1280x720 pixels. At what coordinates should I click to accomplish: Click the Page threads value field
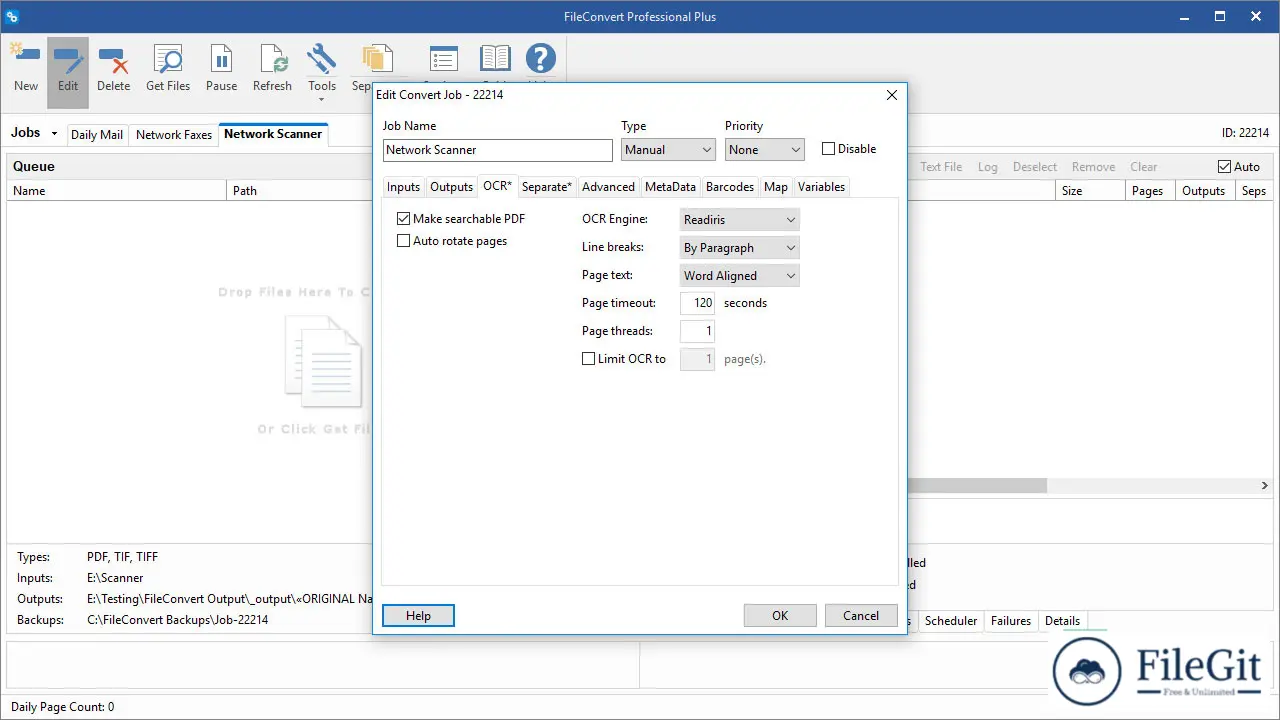point(697,331)
